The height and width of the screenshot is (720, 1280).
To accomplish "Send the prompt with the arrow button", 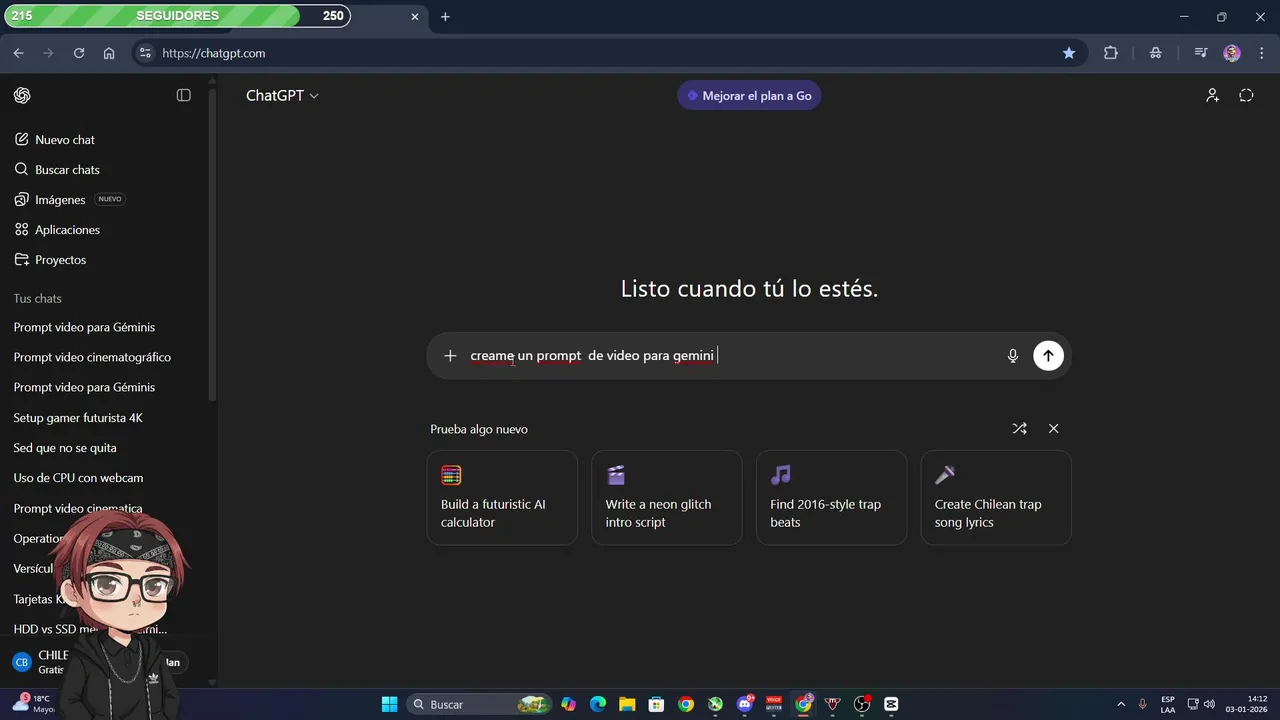I will (x=1048, y=356).
